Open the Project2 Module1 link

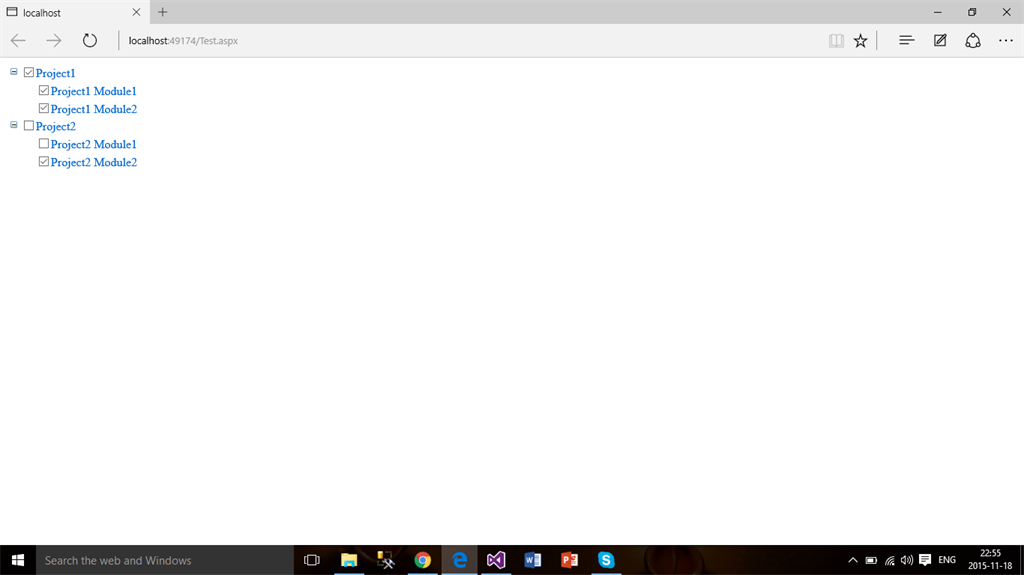pyautogui.click(x=93, y=144)
